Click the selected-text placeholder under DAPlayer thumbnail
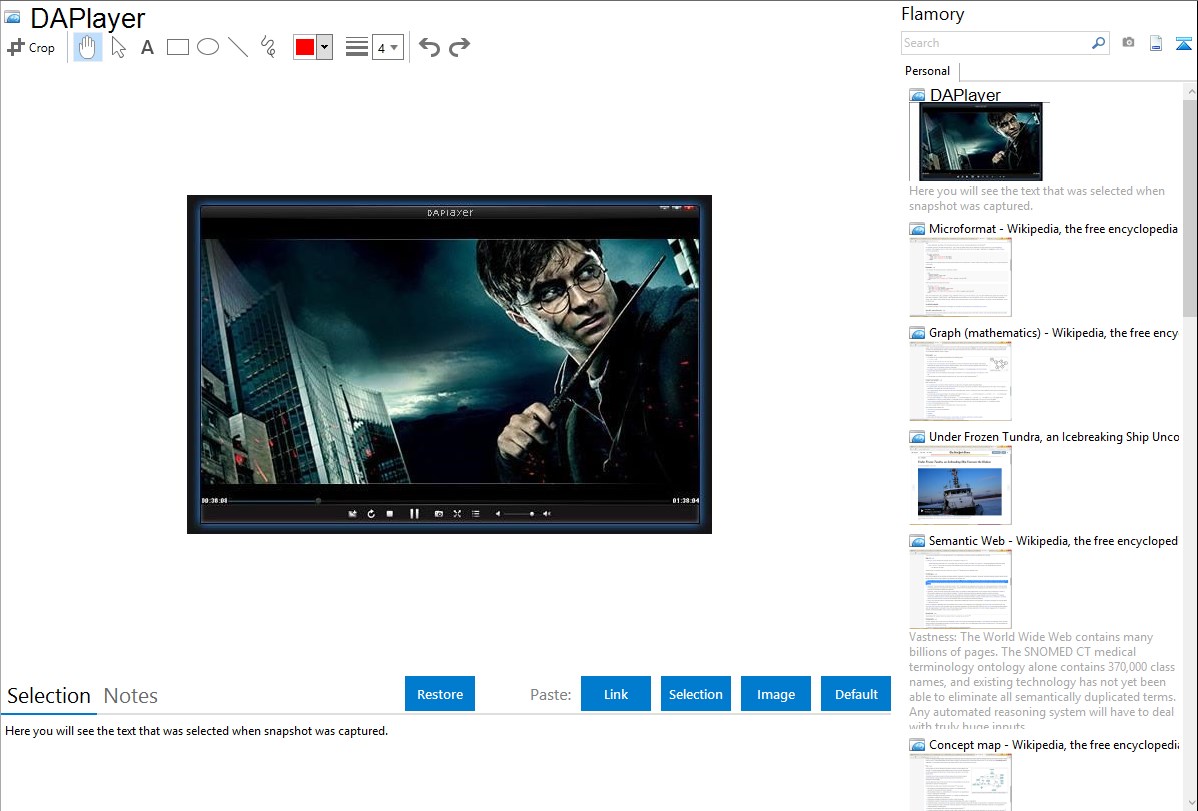 click(x=1037, y=198)
